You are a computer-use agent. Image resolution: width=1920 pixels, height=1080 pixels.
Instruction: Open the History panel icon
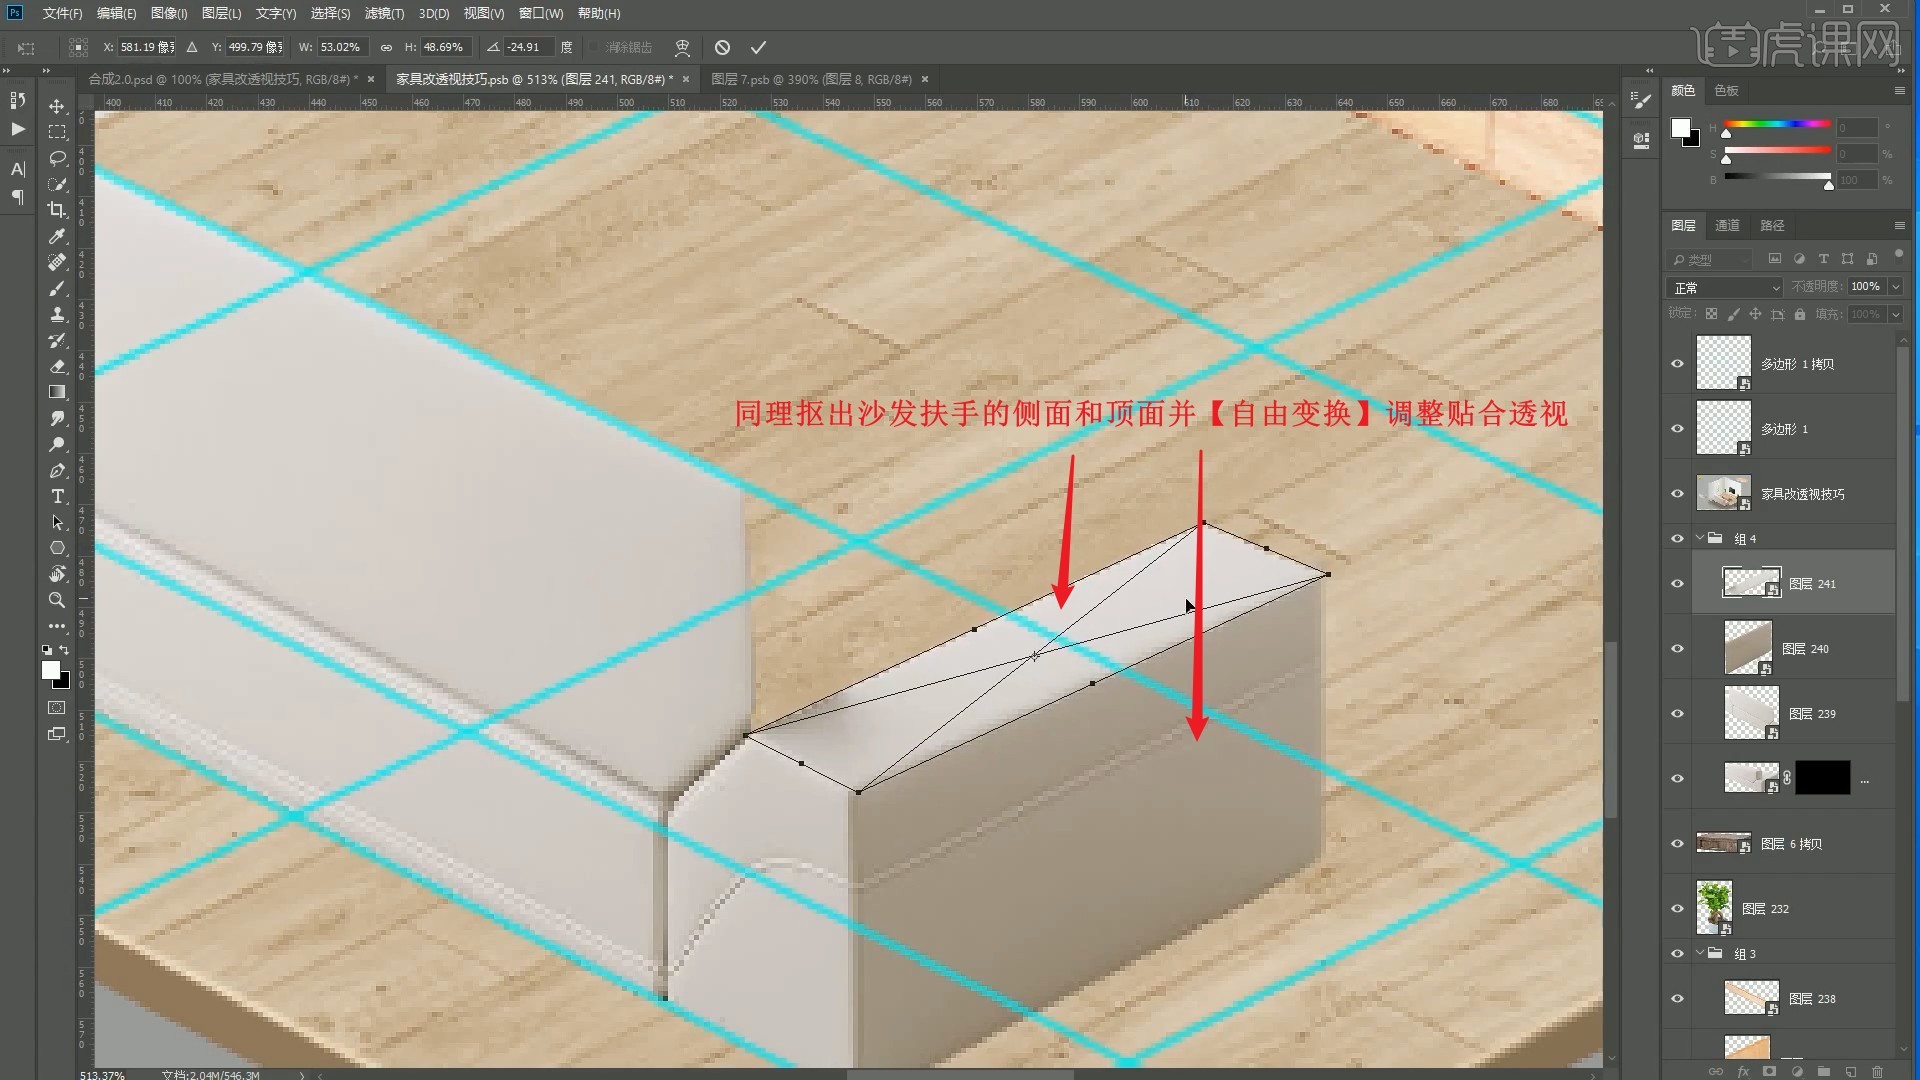(17, 100)
